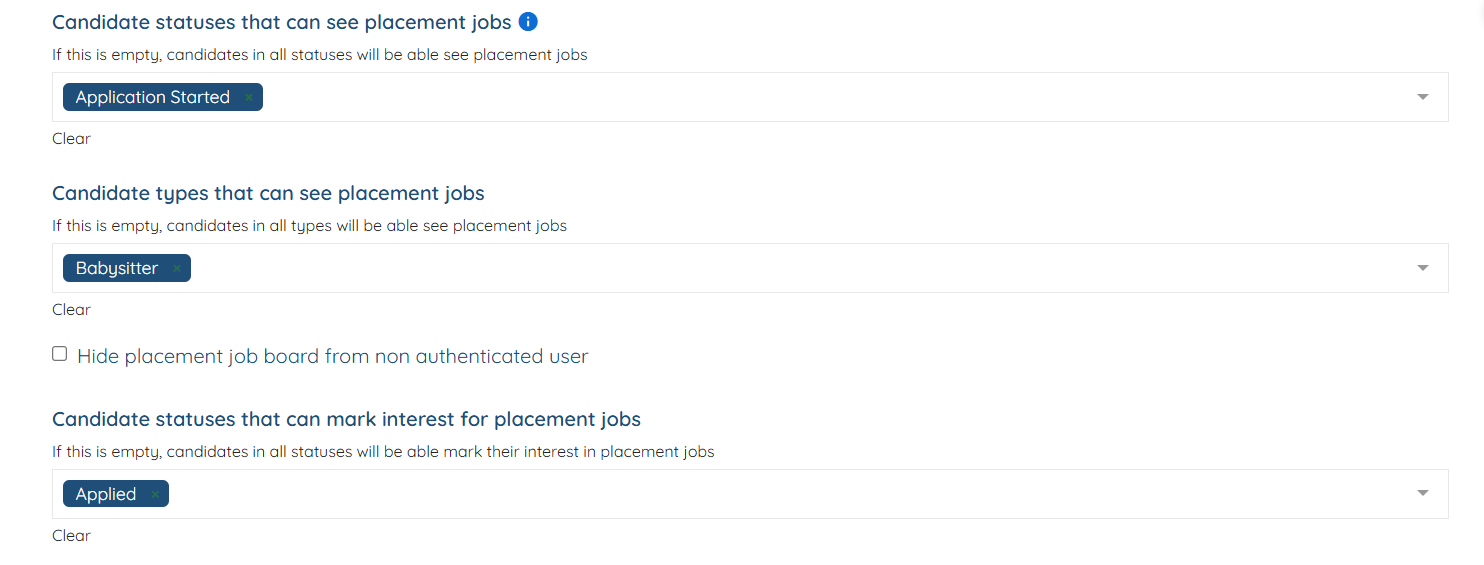Click the 'Candidate statuses that can mark interest' heading
This screenshot has width=1484, height=565.
tap(346, 419)
